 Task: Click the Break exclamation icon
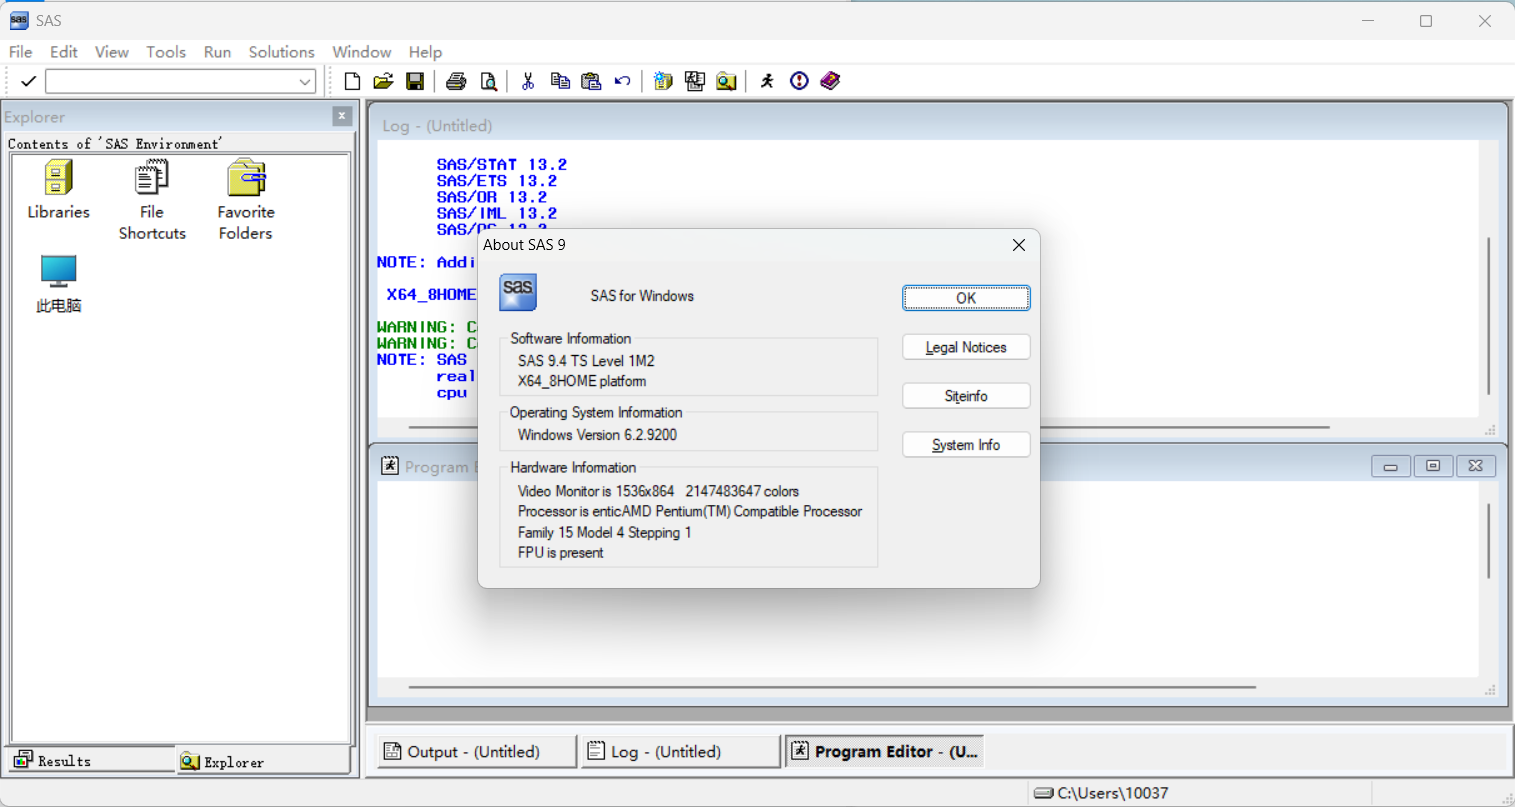click(799, 81)
